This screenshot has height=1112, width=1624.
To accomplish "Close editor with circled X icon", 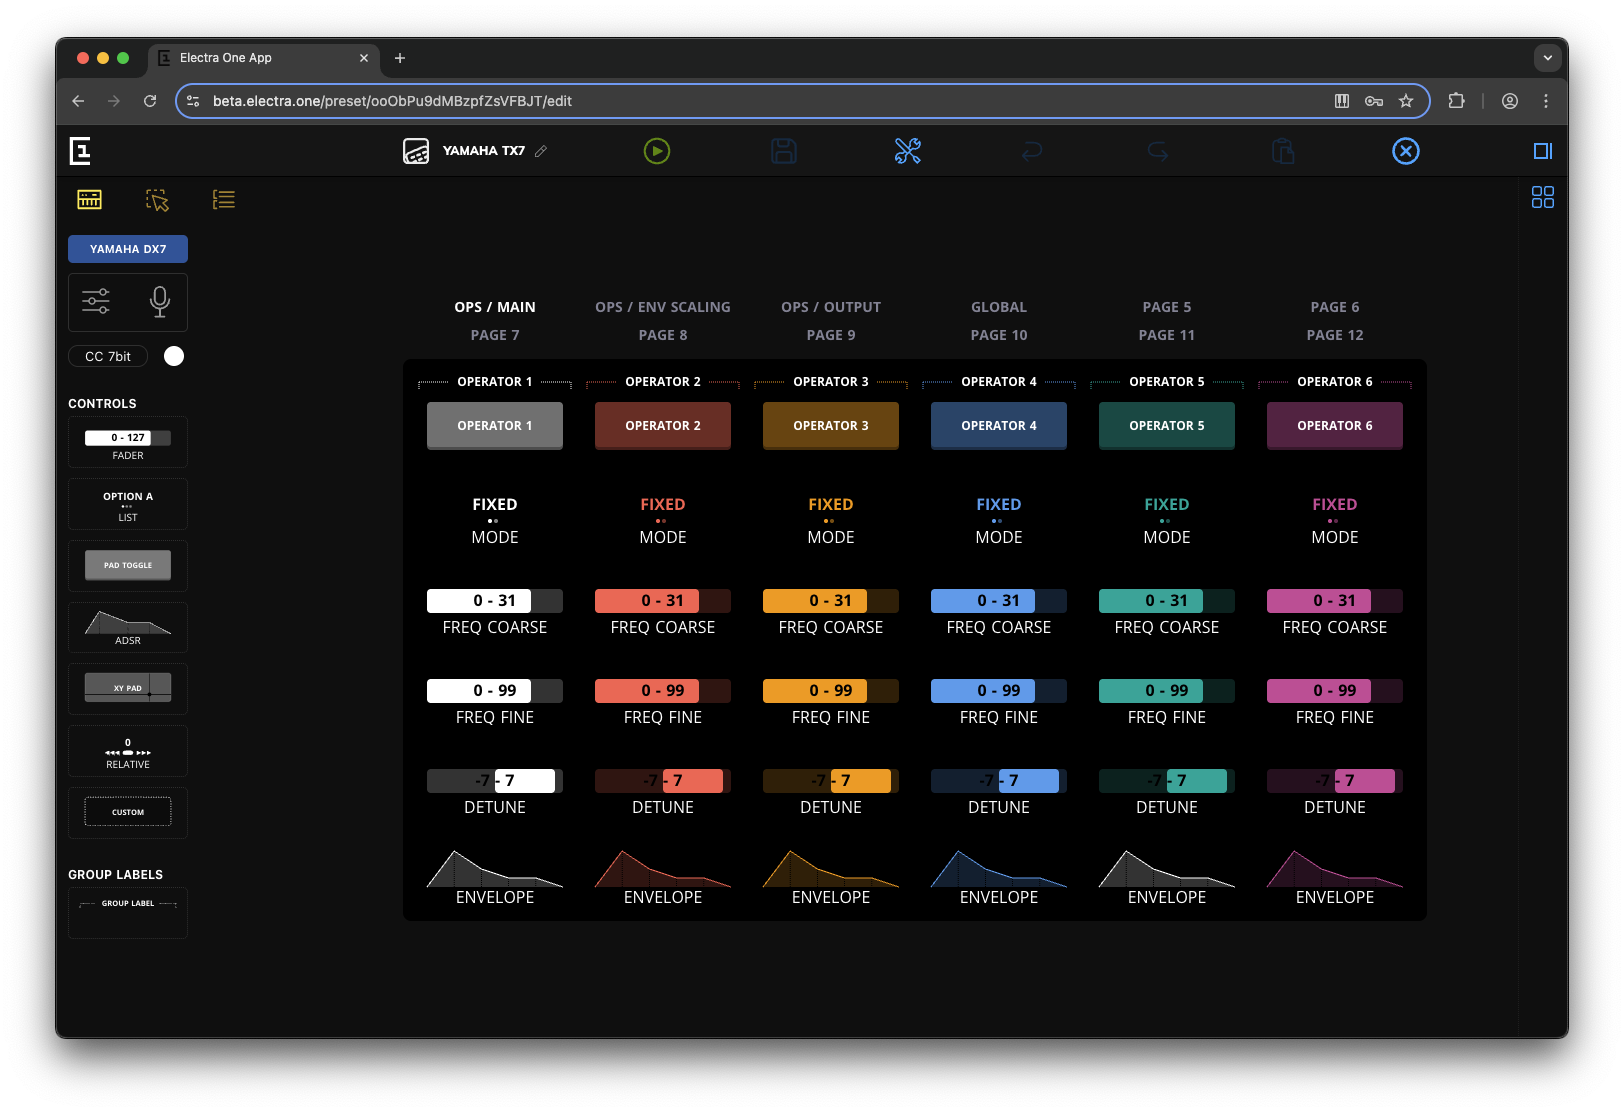I will click(x=1406, y=151).
